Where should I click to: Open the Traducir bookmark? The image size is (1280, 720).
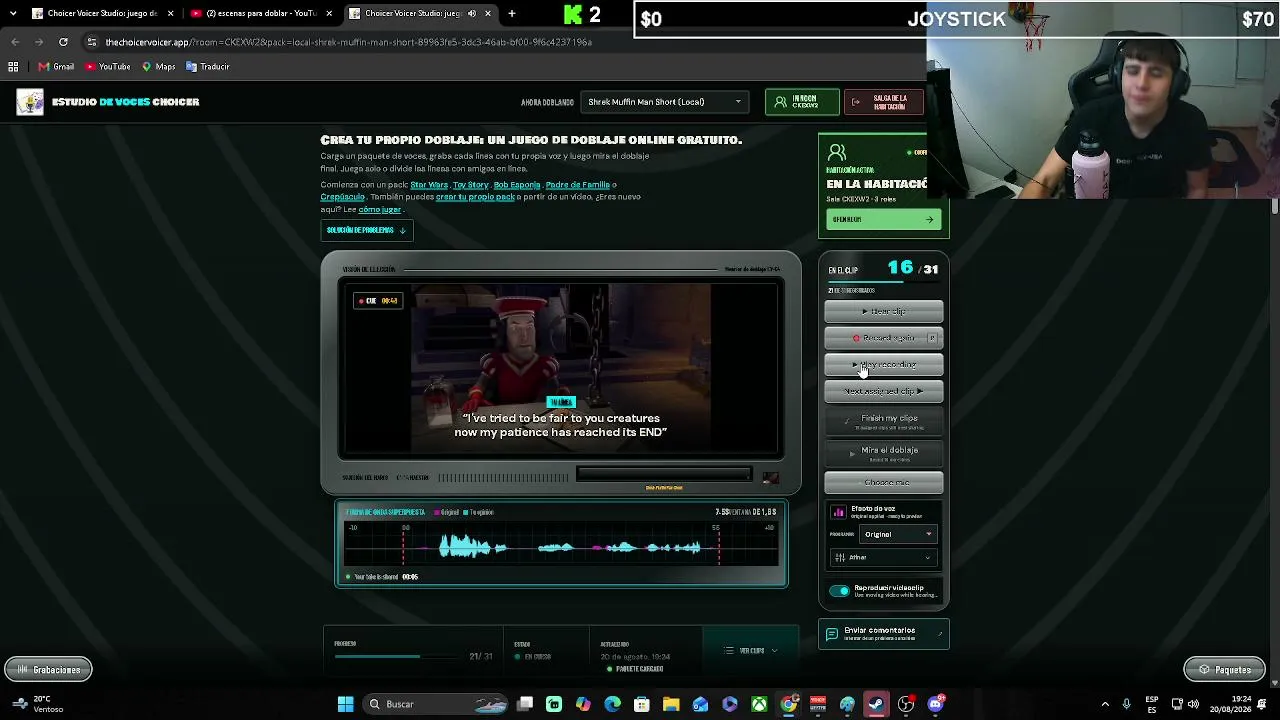[x=208, y=67]
